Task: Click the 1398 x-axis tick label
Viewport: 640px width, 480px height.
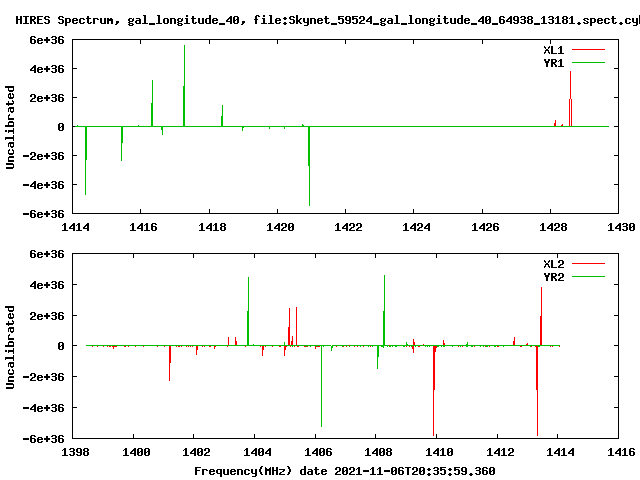Action: point(75,452)
